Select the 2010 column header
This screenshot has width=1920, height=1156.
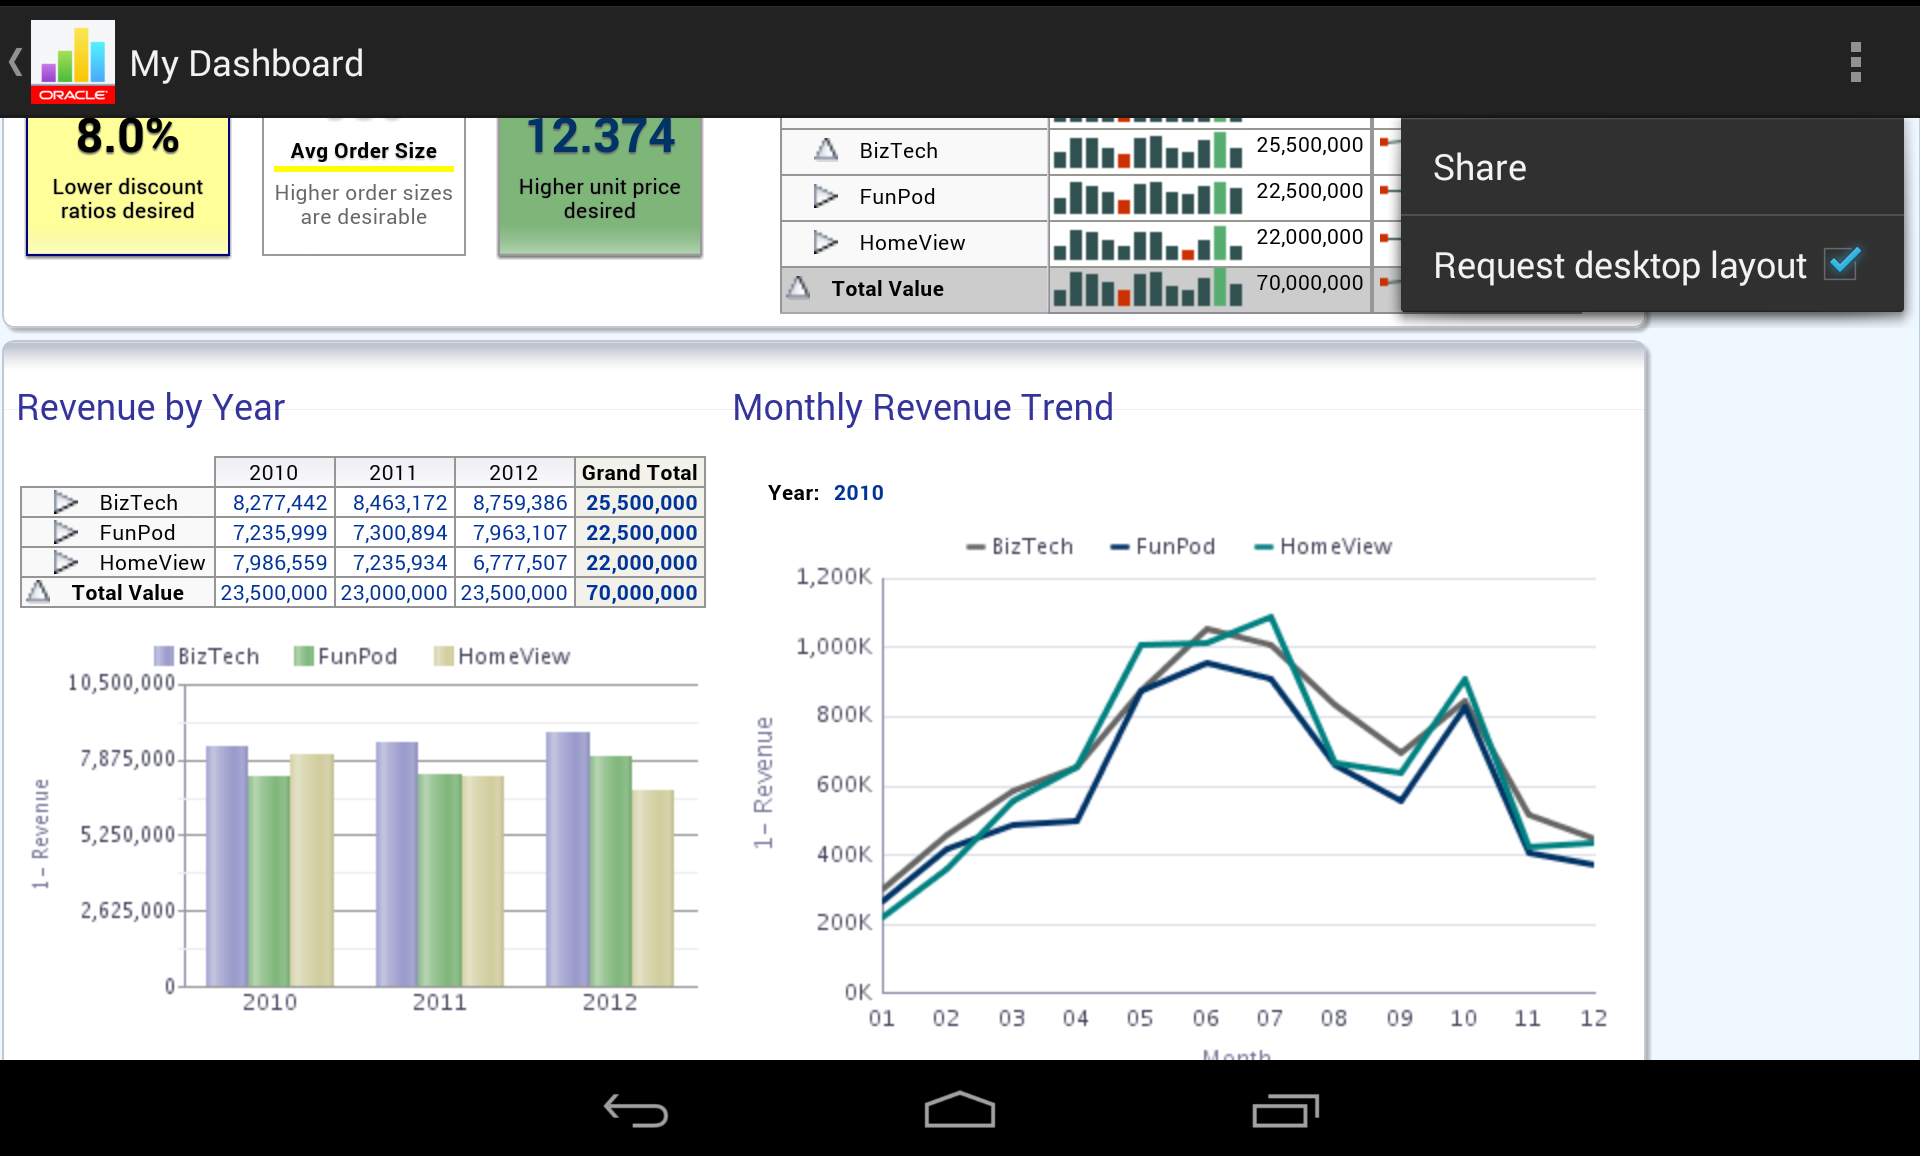coord(274,472)
